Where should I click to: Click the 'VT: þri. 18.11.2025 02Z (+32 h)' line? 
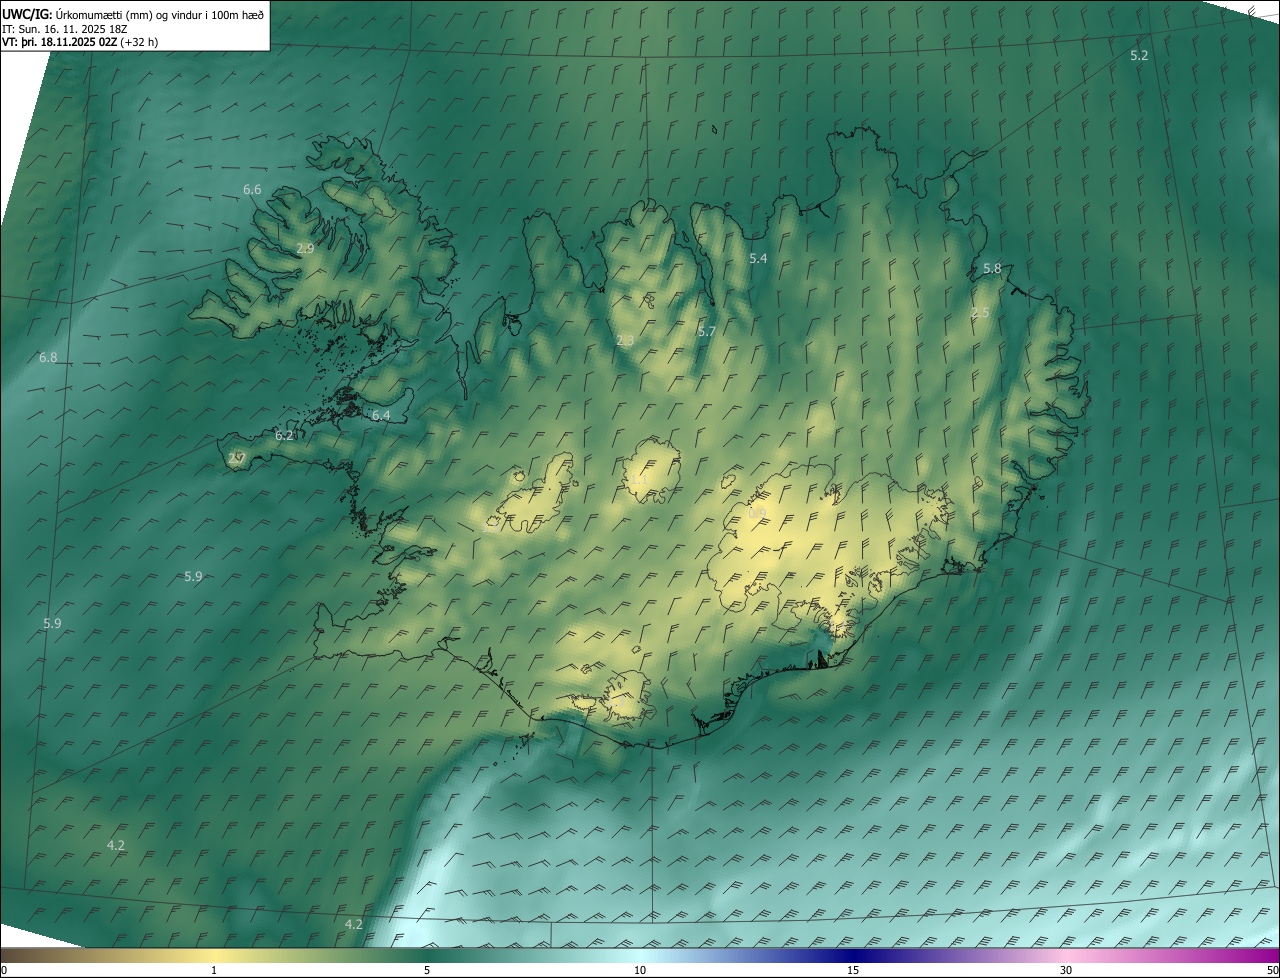pyautogui.click(x=80, y=42)
